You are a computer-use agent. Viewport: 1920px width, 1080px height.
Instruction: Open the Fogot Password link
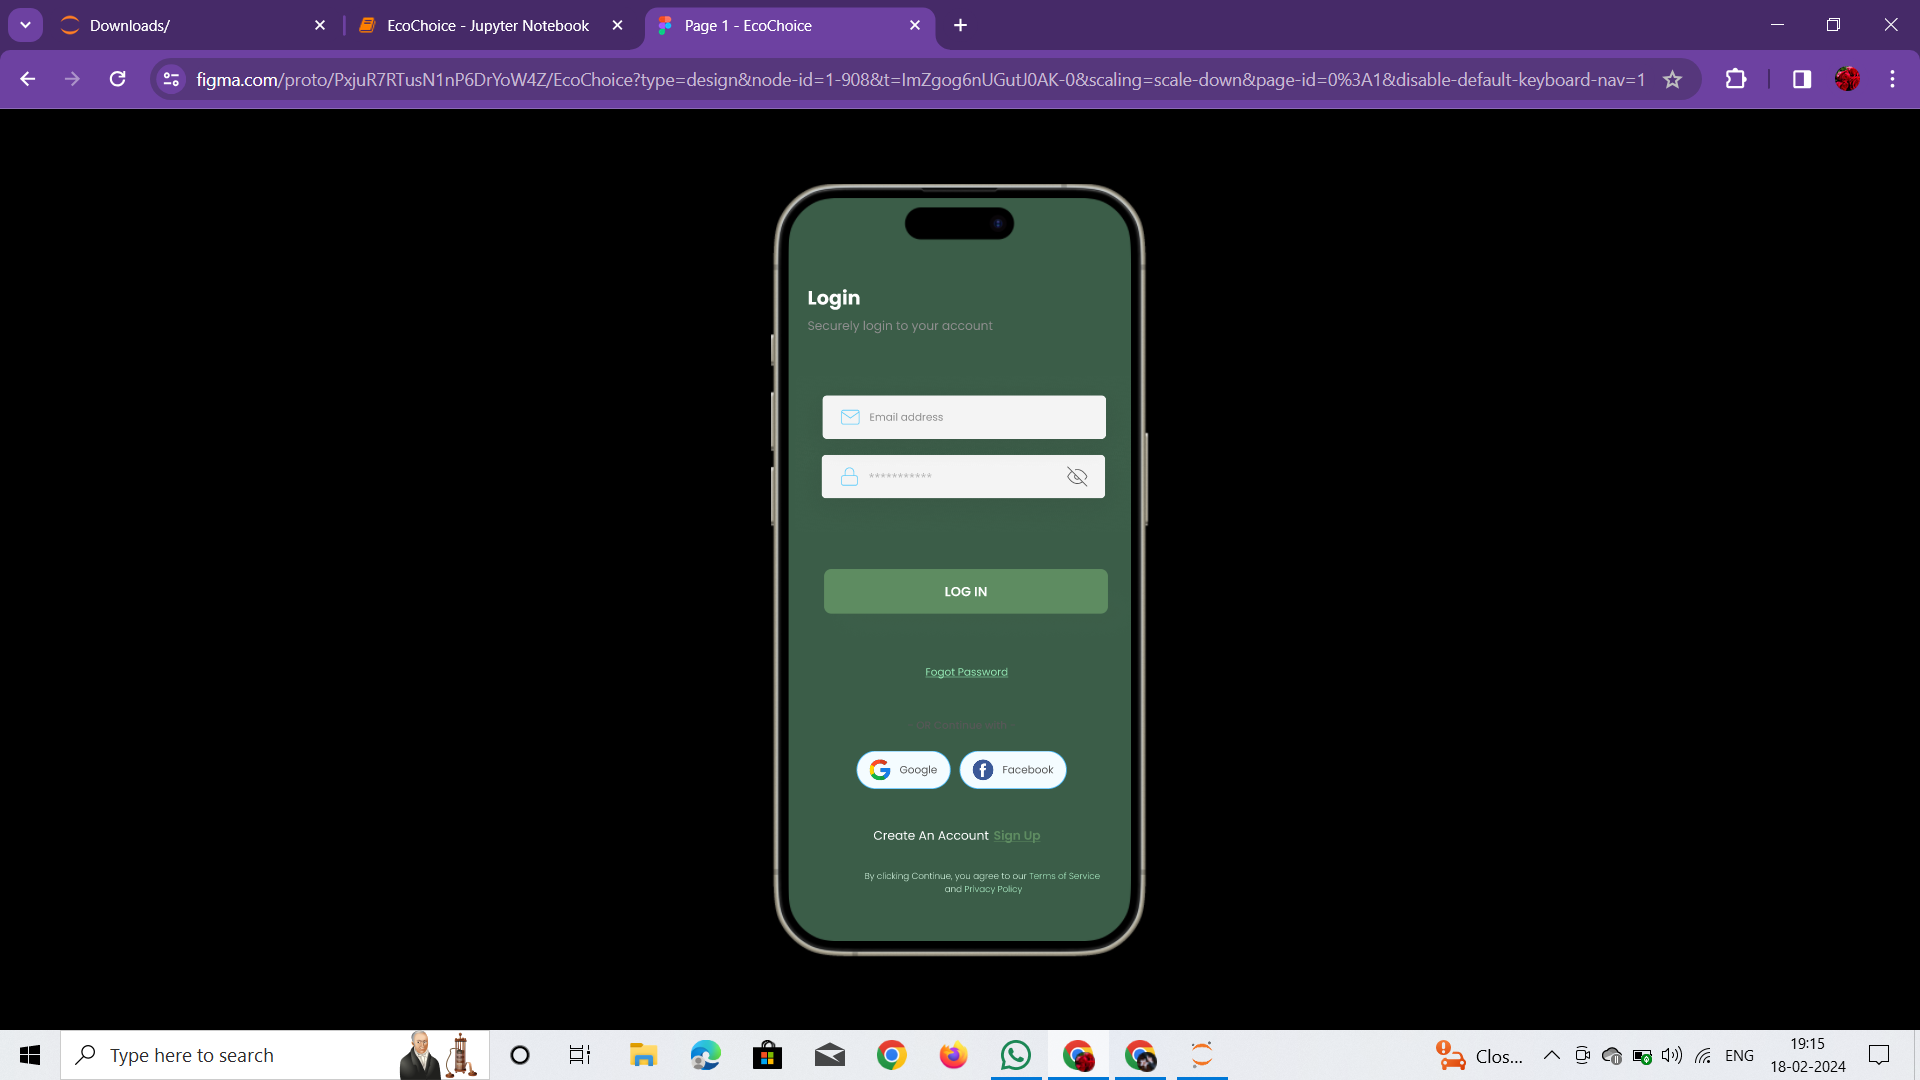tap(966, 672)
